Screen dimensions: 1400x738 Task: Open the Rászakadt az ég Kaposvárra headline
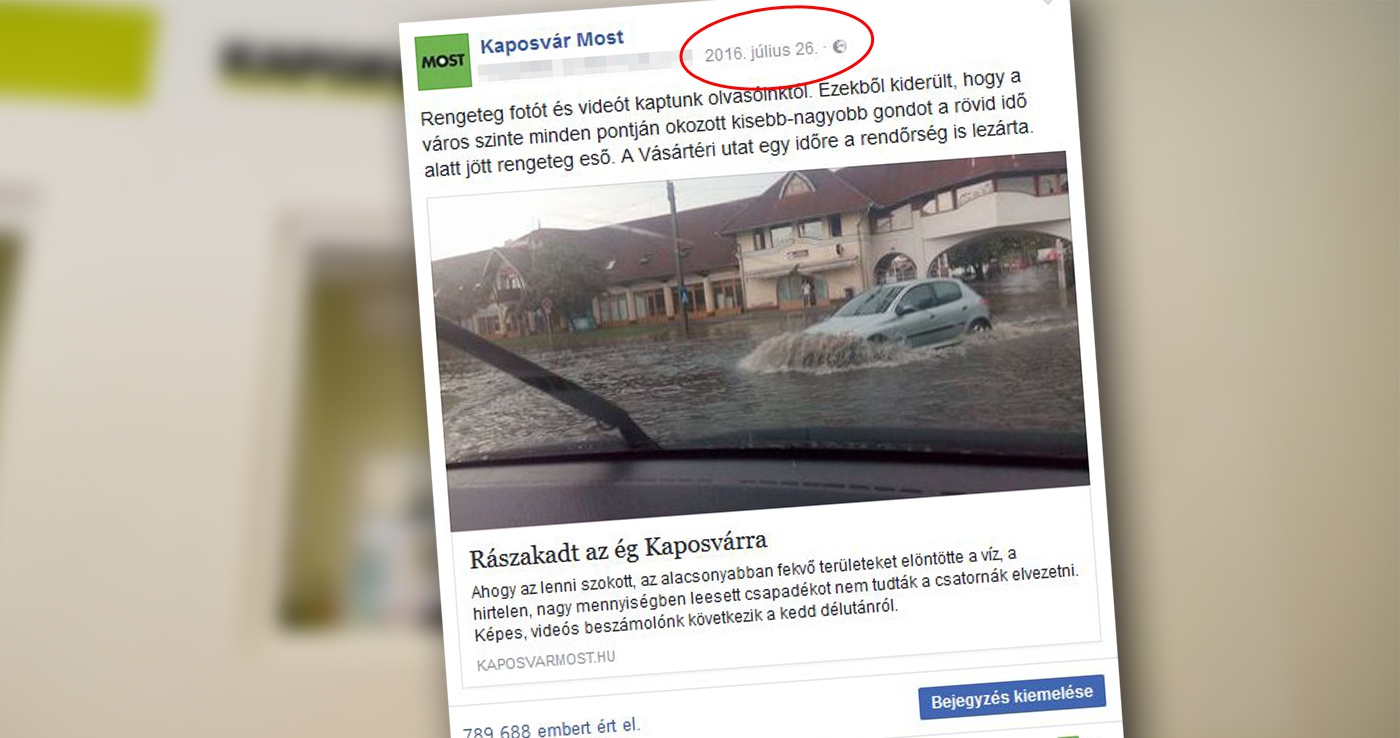click(618, 548)
